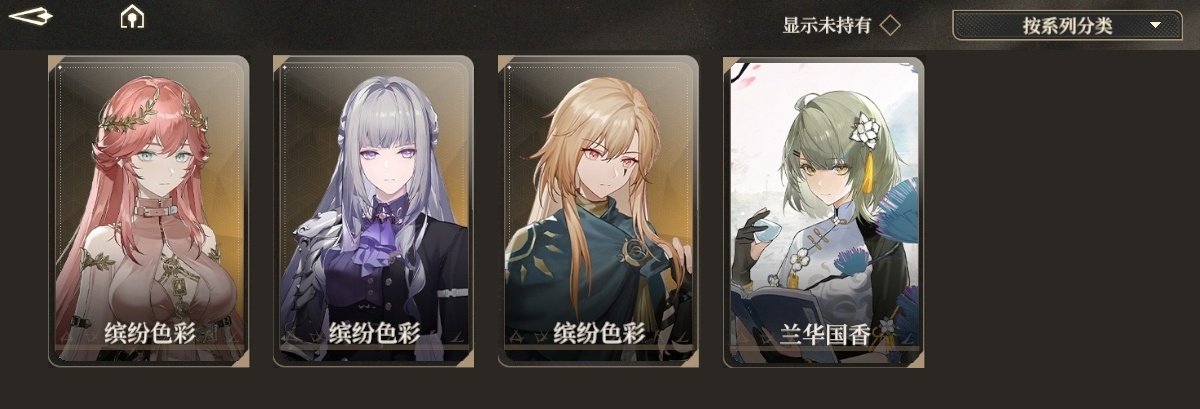Click 缤纷色彩 label on the blonde character card
Screen dimensions: 1200x409
[x=600, y=334]
